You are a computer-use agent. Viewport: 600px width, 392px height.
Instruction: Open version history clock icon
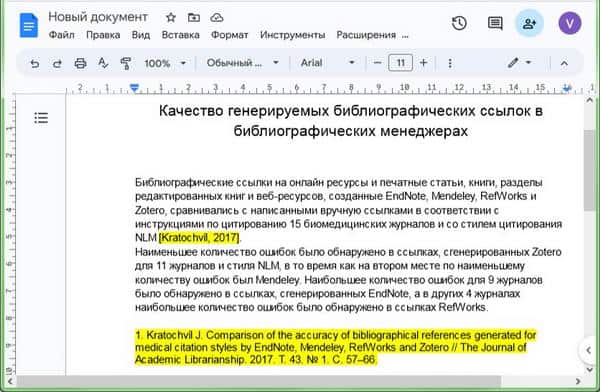459,23
